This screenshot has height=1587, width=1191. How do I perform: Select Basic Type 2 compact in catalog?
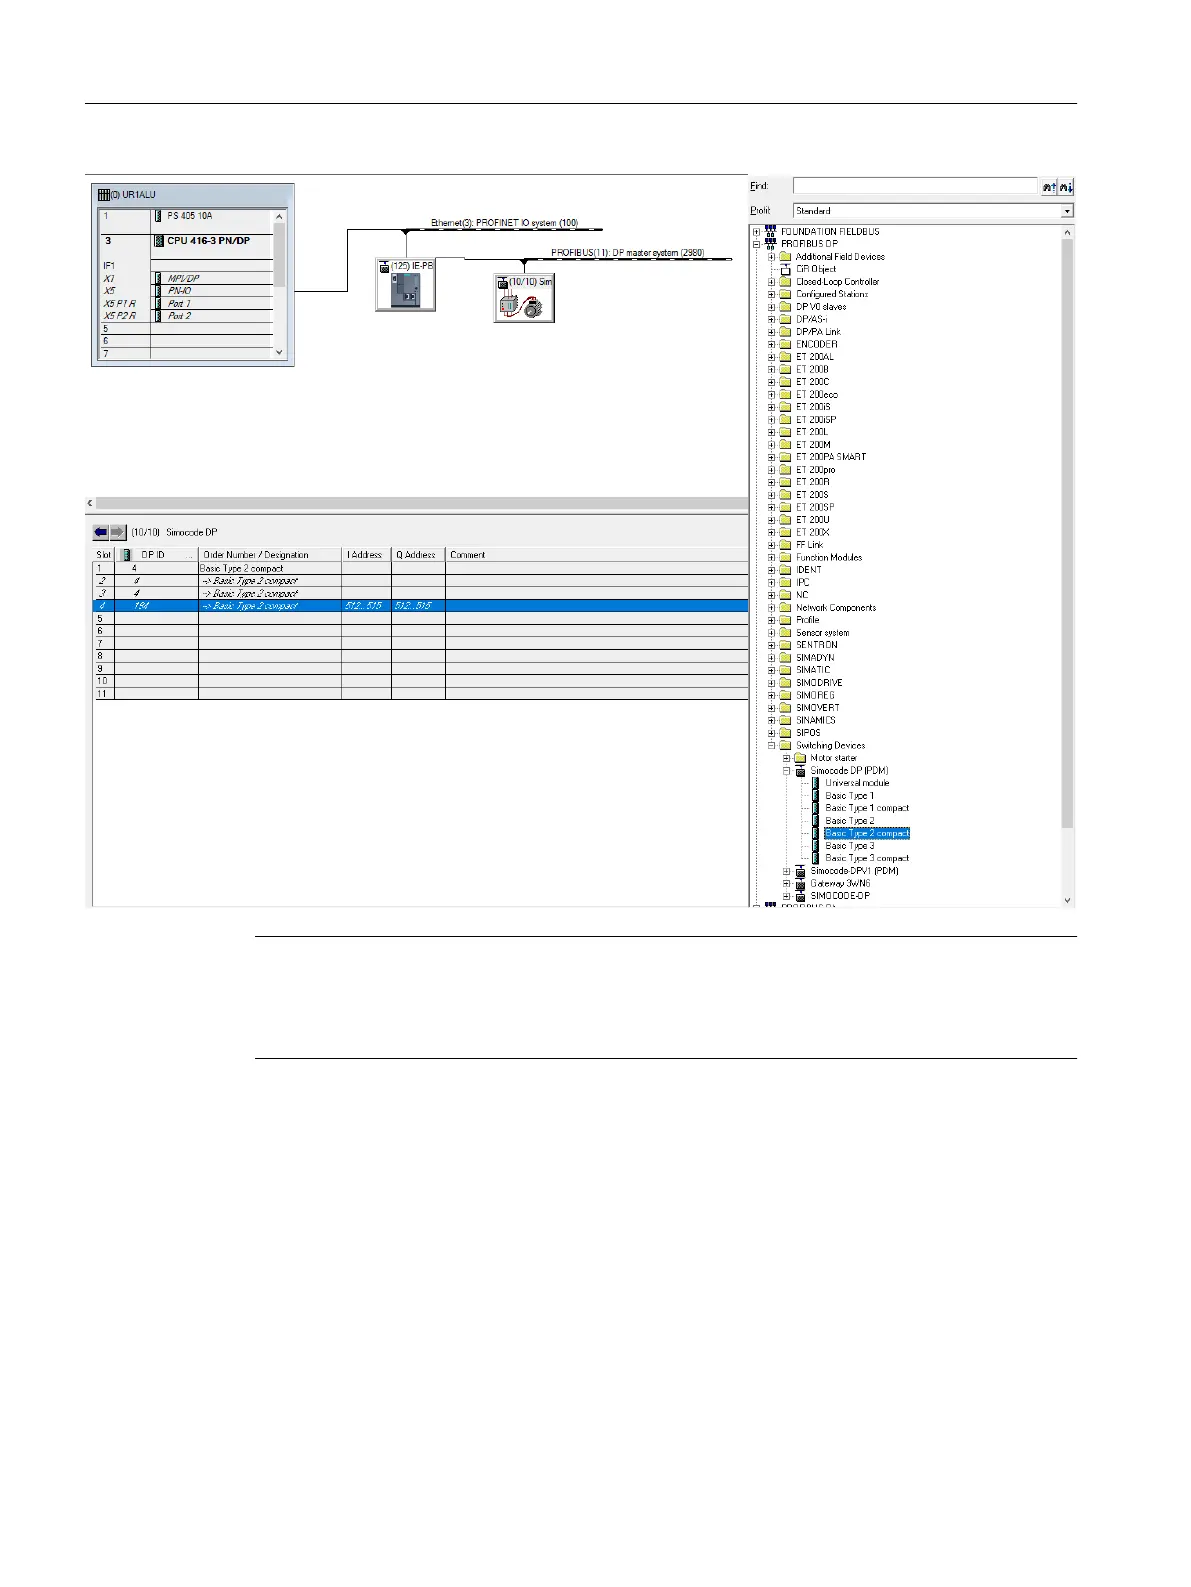[867, 833]
